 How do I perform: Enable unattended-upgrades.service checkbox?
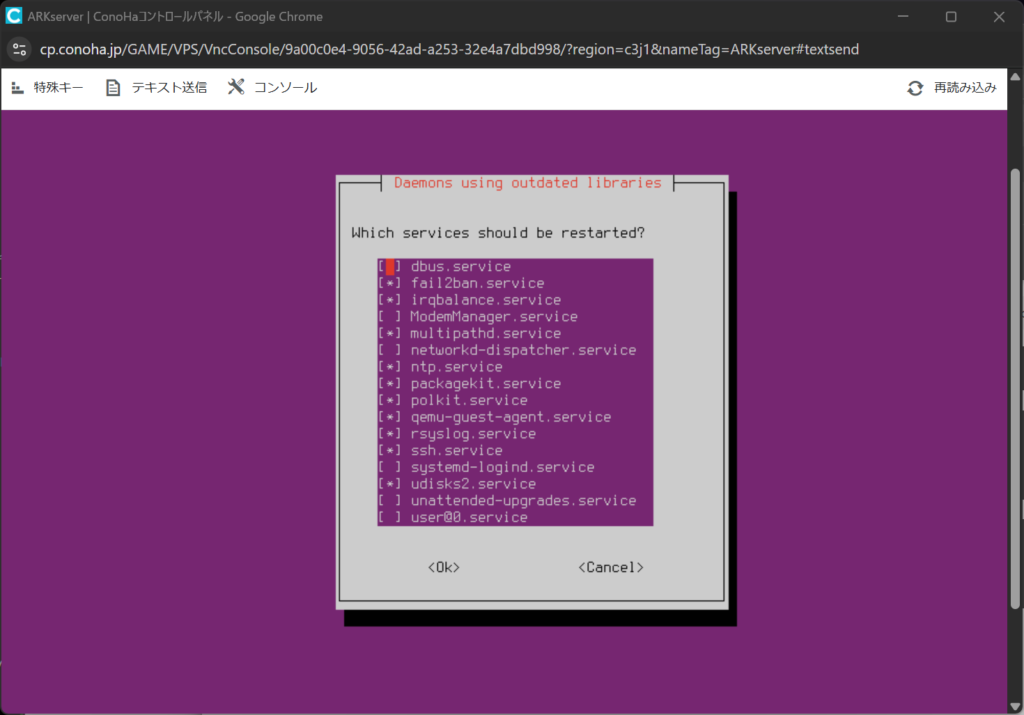(x=390, y=501)
